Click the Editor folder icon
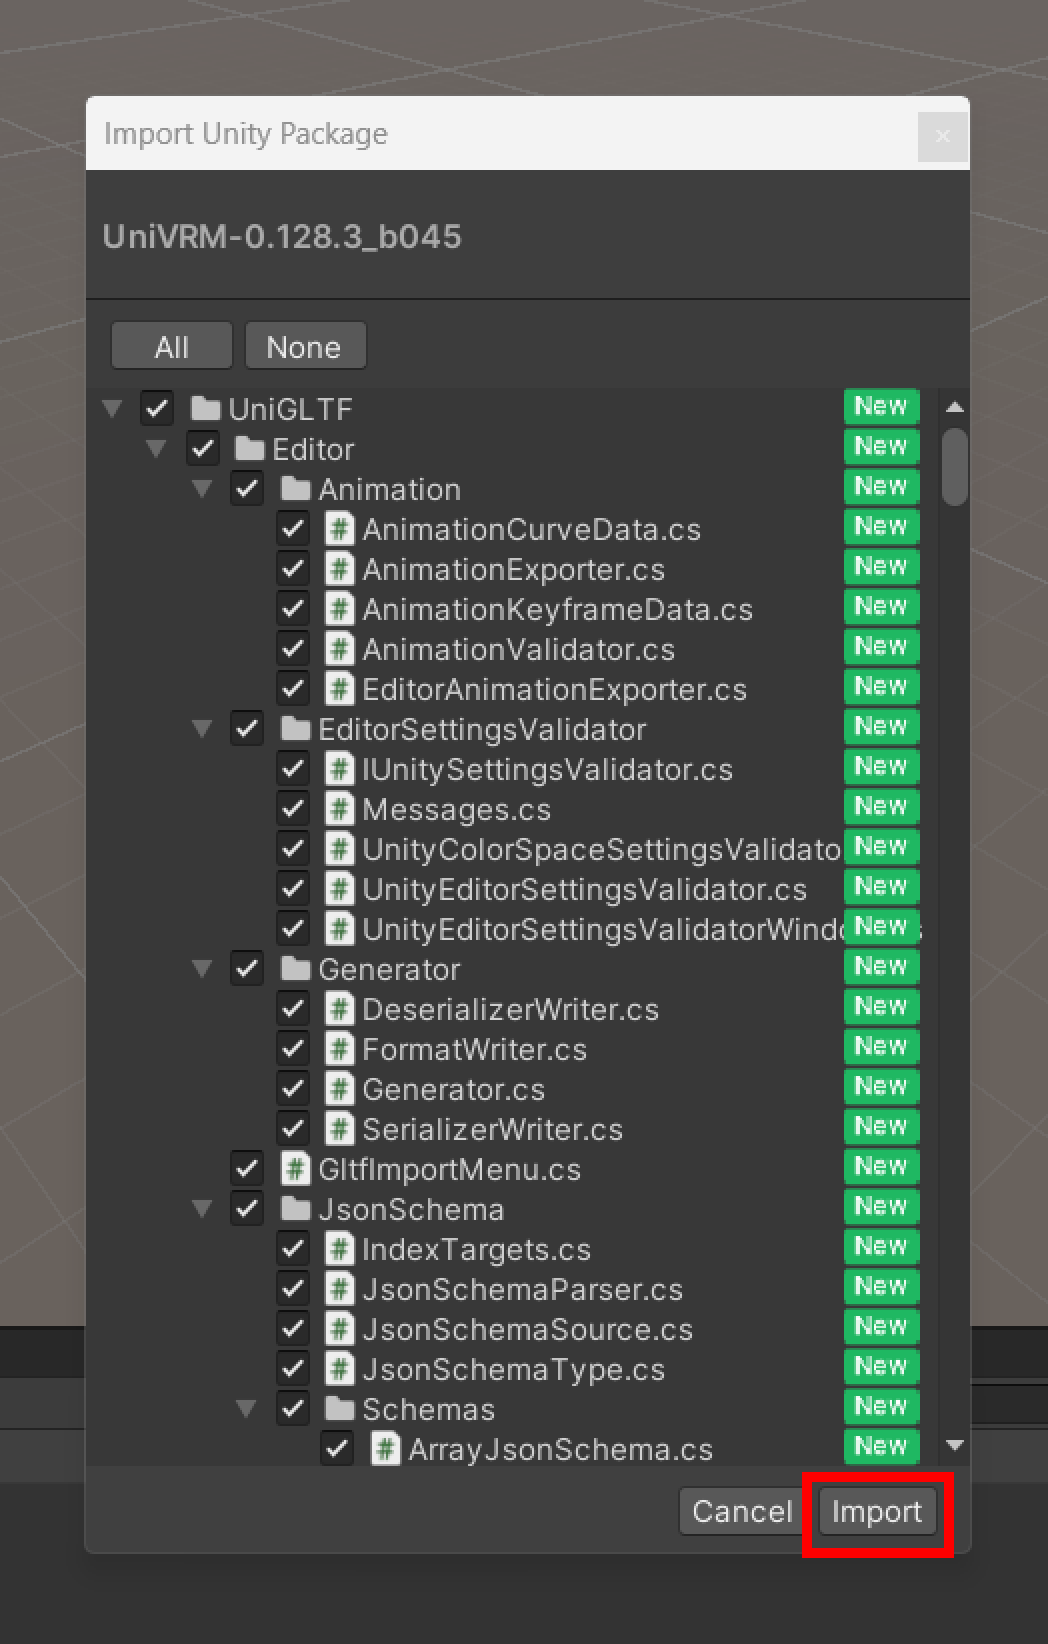1048x1644 pixels. pyautogui.click(x=249, y=449)
